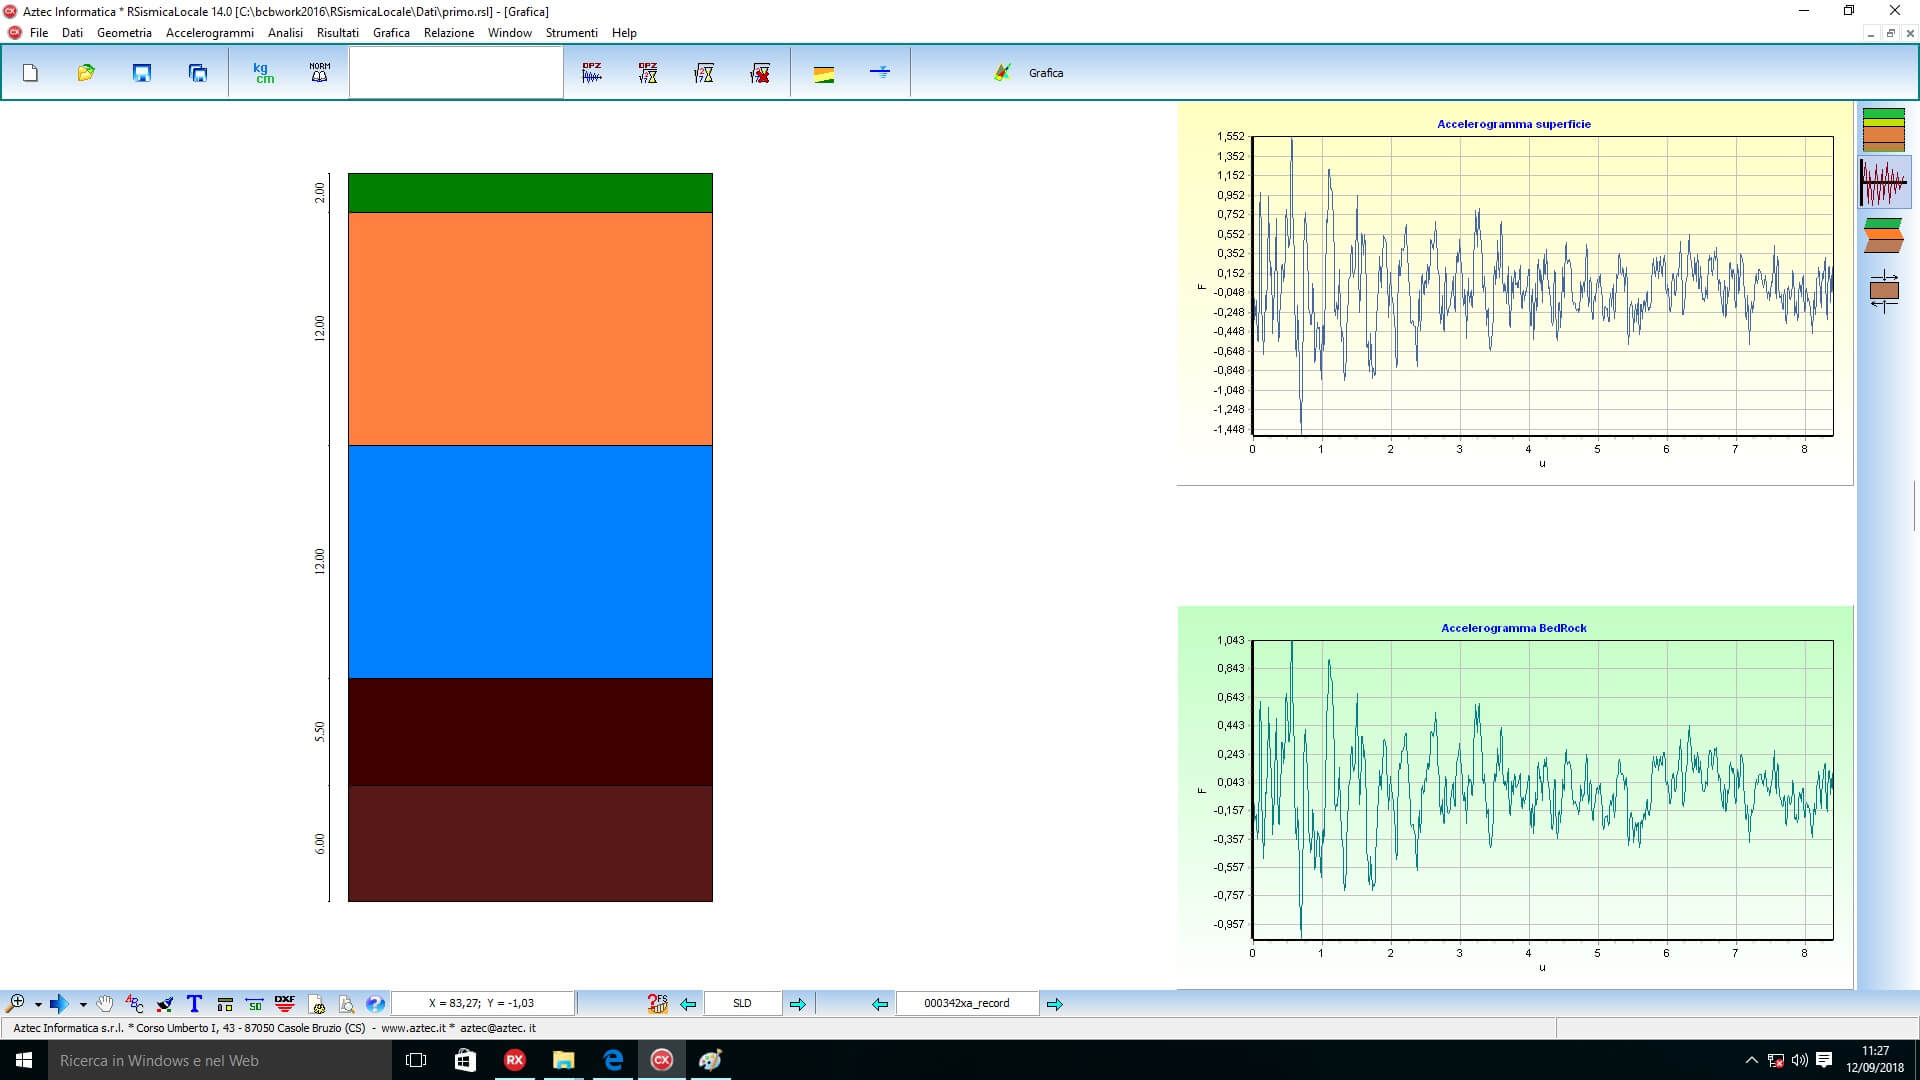Click the stratigraphy layers icon in right sidebar
Screen dimensions: 1920x1080
[1883, 130]
